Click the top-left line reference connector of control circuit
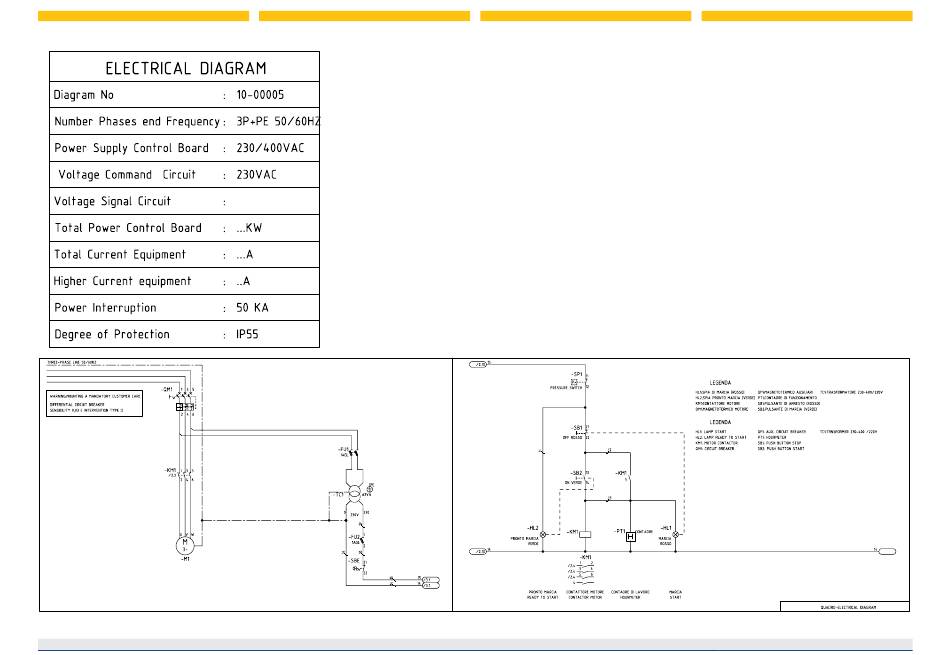The image size is (950, 655). (478, 365)
